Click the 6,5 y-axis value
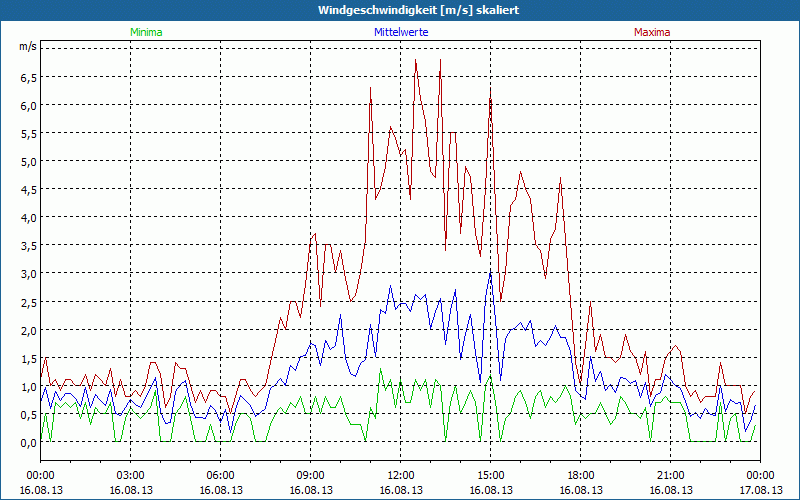The image size is (800, 500). (x=29, y=78)
